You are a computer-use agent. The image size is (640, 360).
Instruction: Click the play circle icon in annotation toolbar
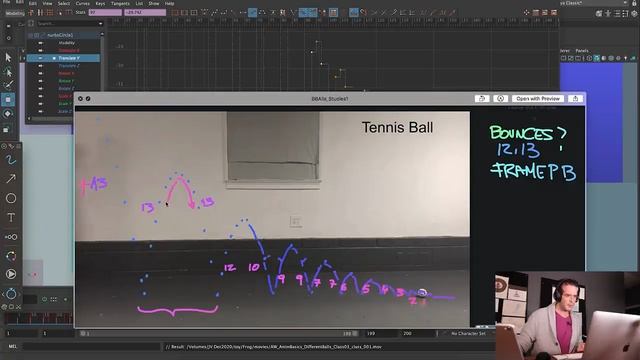(x=11, y=274)
